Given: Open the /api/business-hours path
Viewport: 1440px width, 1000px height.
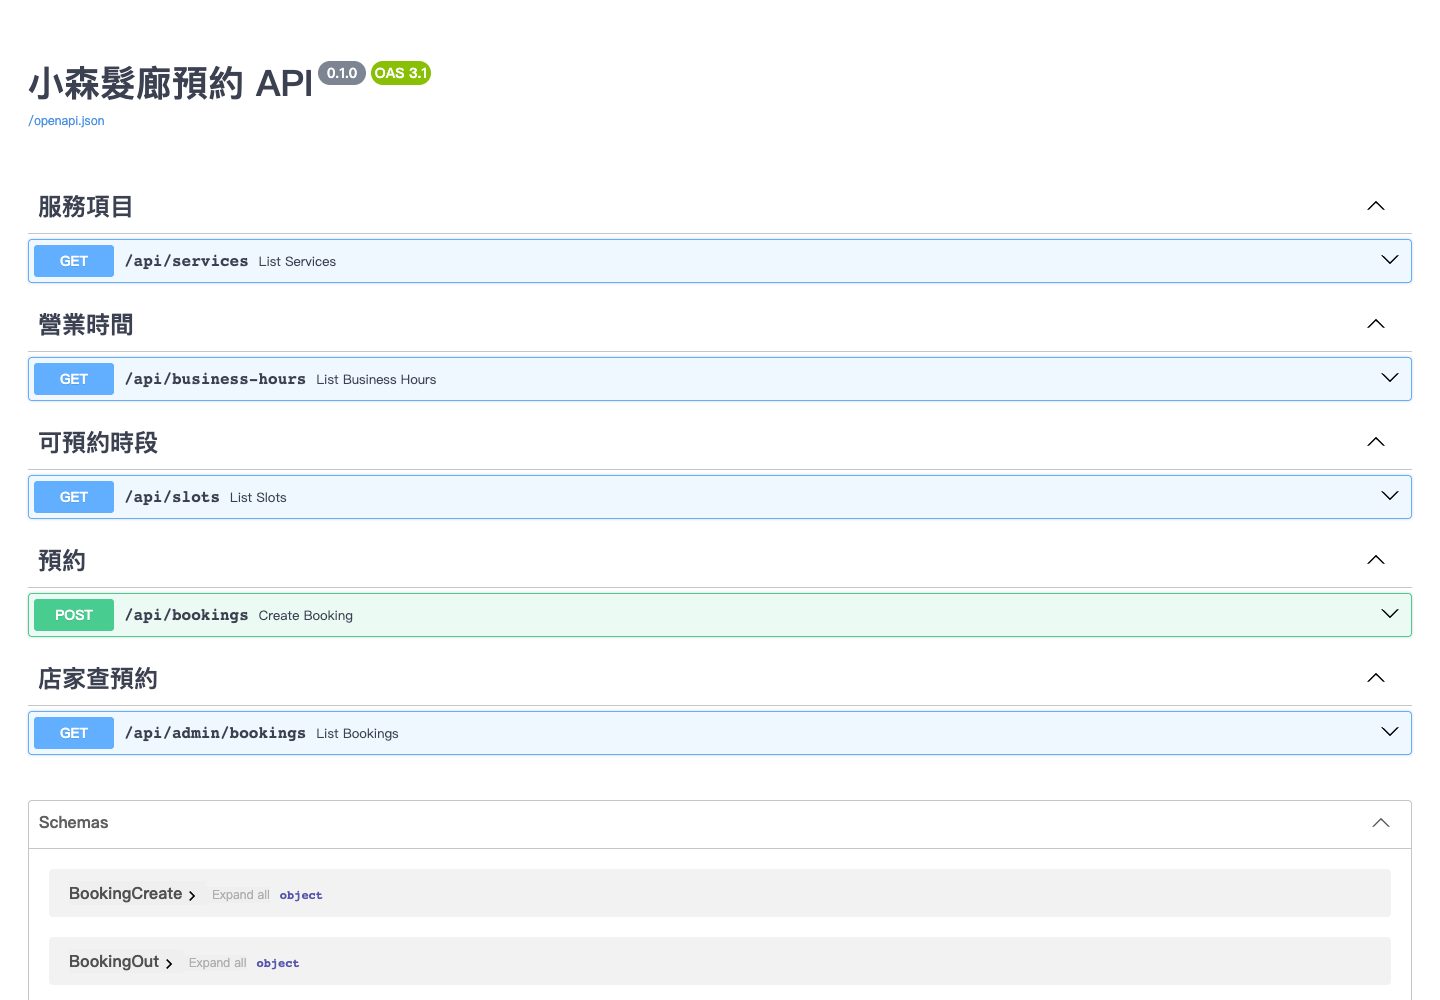Looking at the screenshot, I should click(x=215, y=379).
